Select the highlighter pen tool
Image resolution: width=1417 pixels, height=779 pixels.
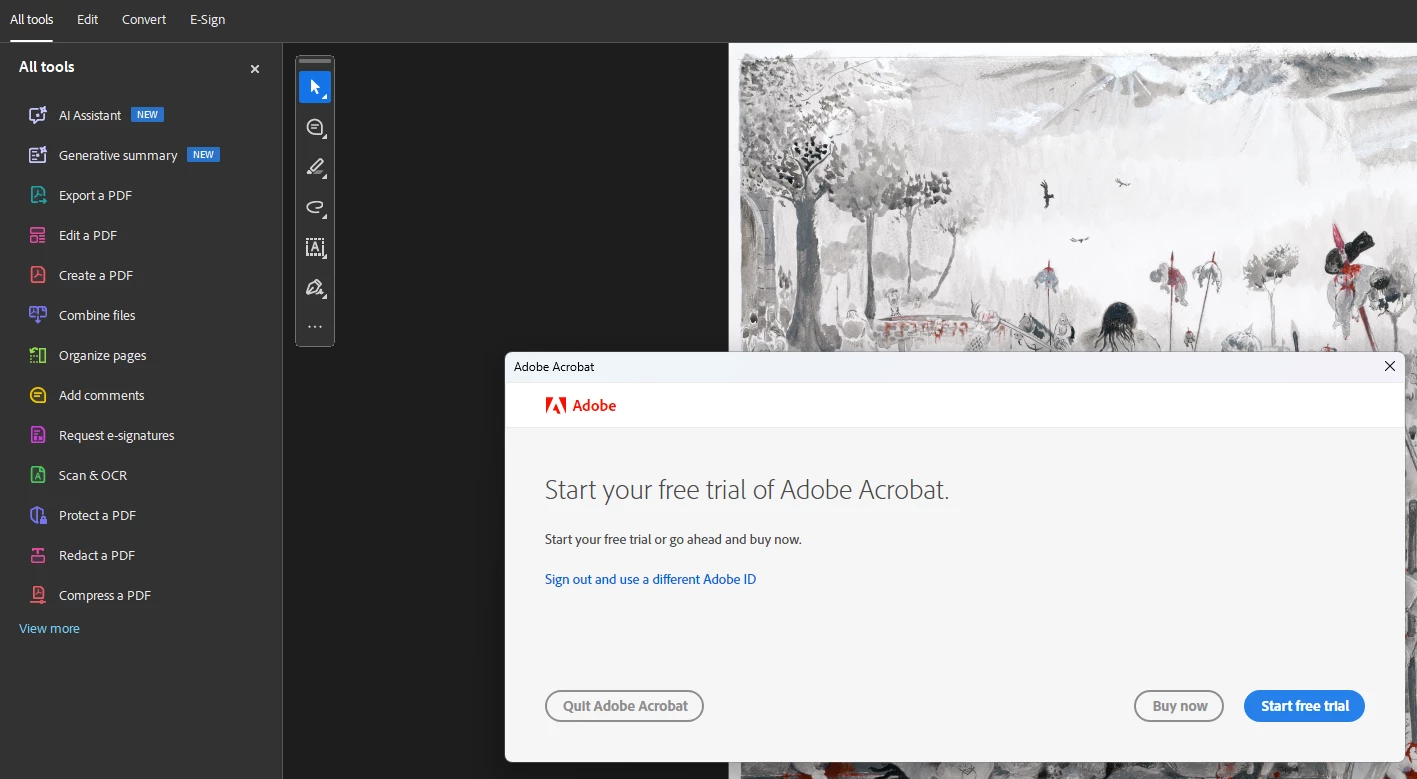click(315, 167)
